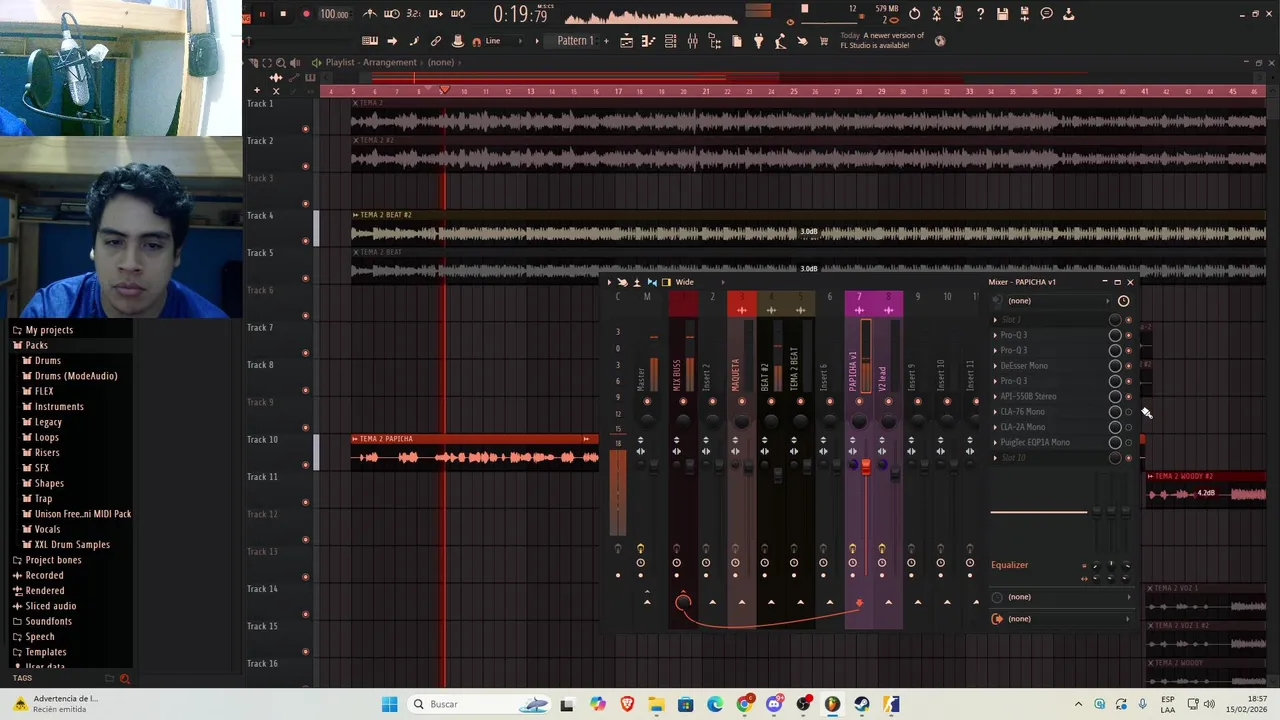
Task: Click the tempo field showing 100.000
Action: pyautogui.click(x=334, y=14)
